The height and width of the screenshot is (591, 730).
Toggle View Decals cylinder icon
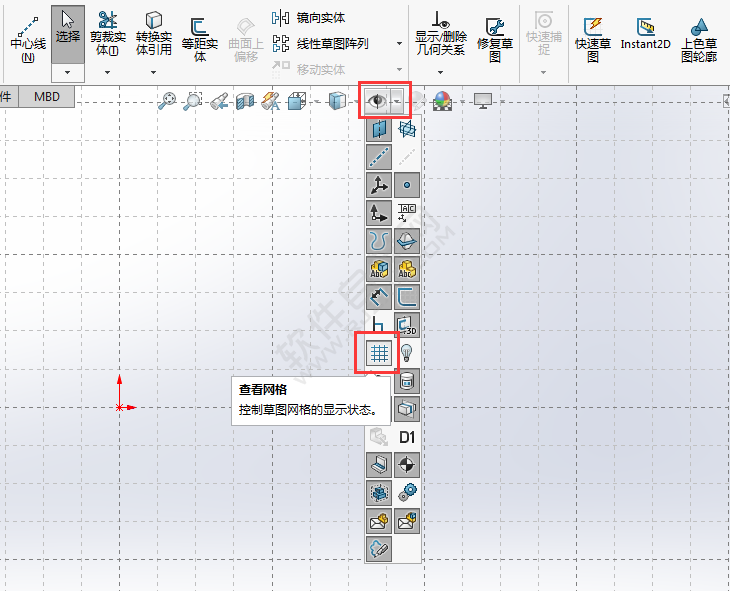pos(407,381)
